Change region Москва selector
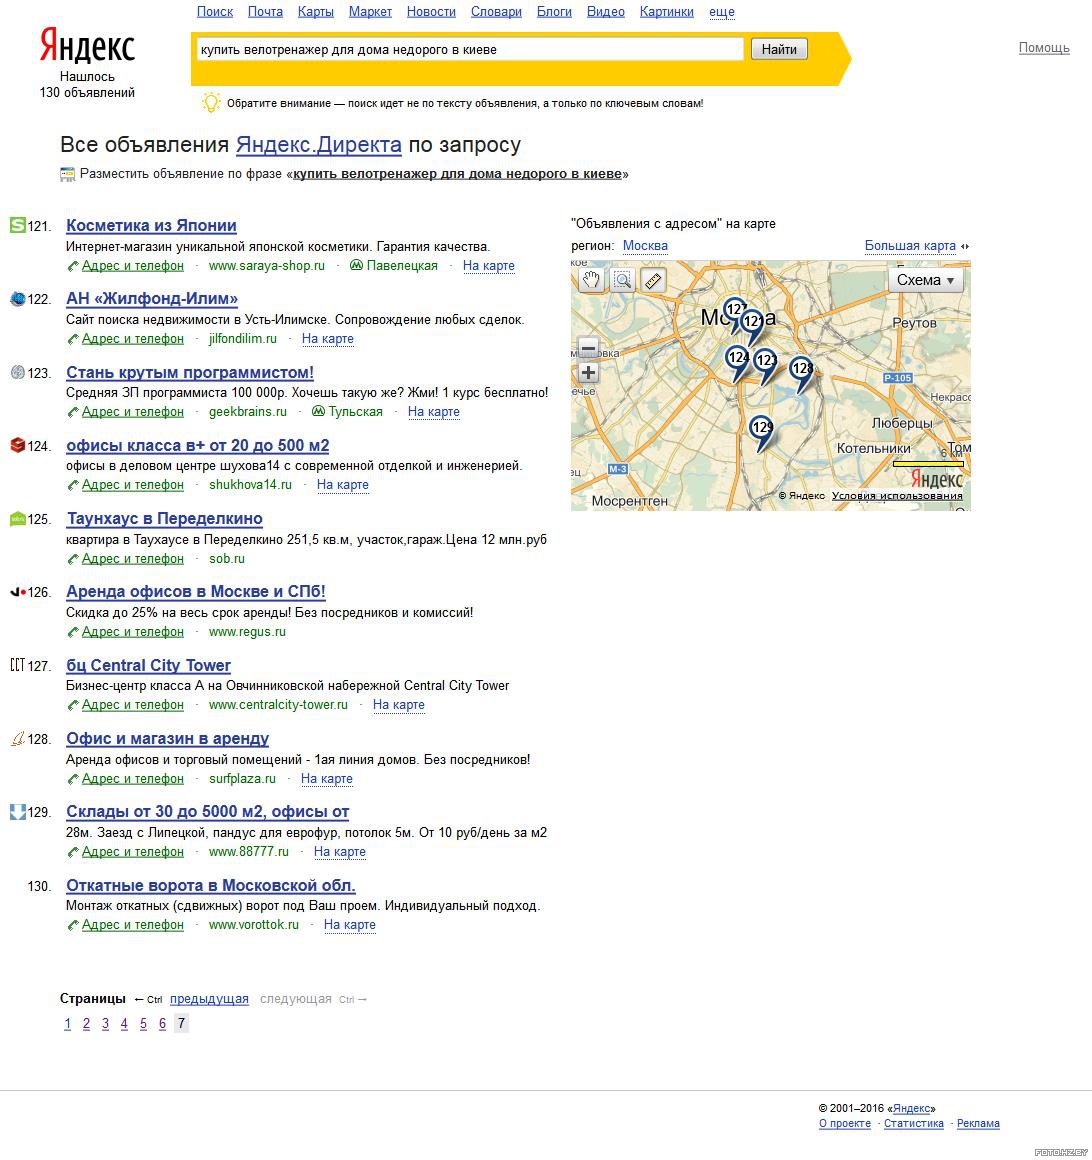The height and width of the screenshot is (1160, 1092). 645,246
